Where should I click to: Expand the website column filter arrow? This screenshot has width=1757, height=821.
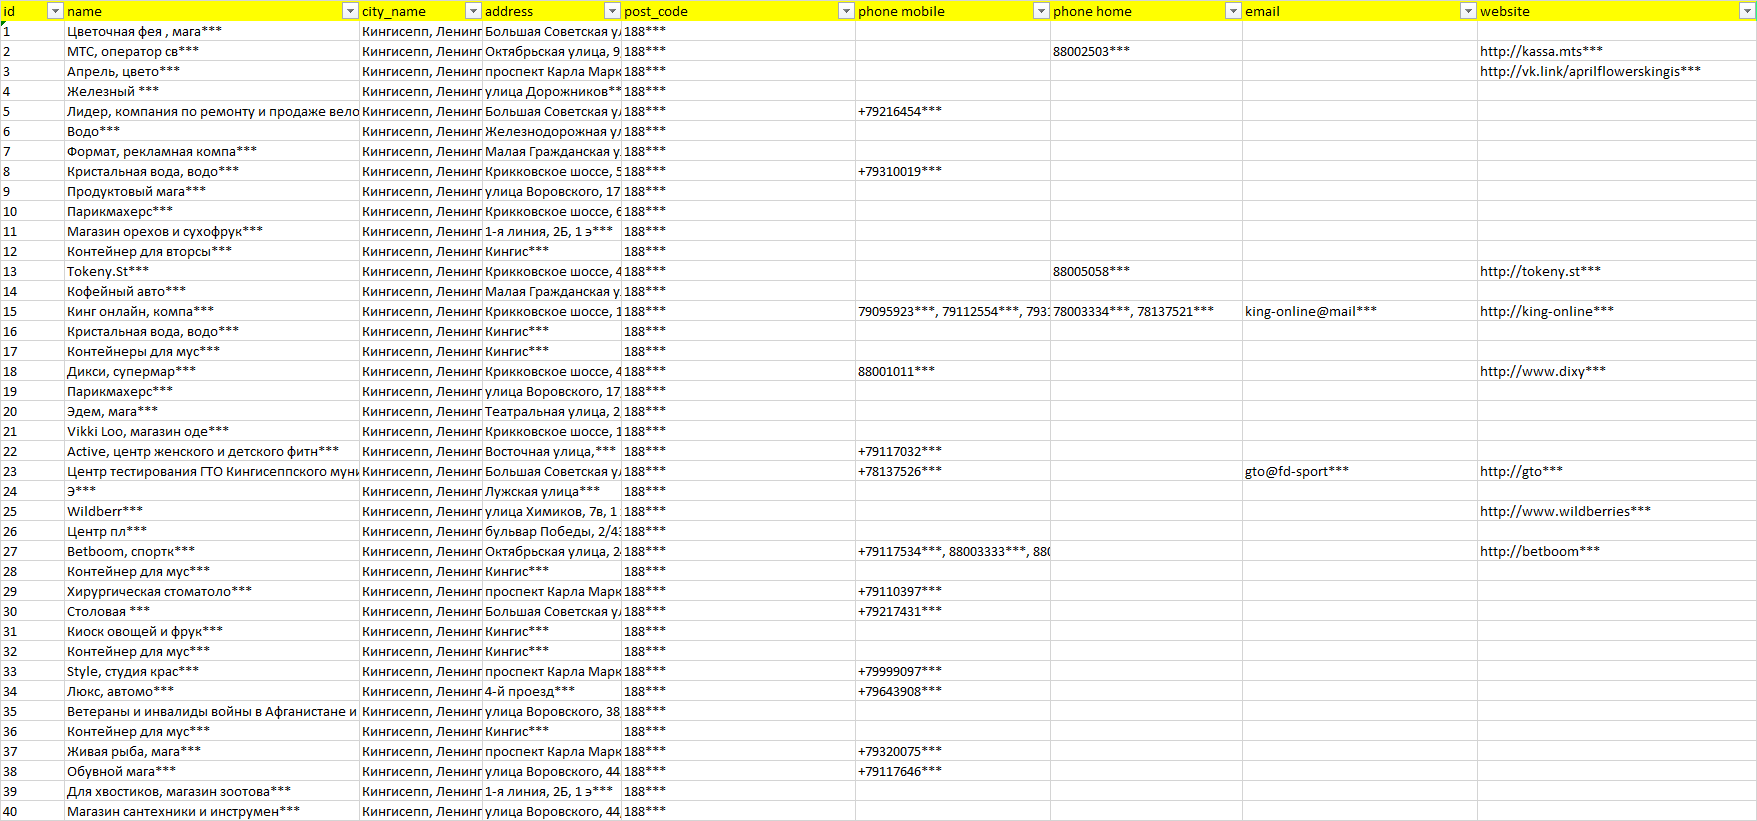coord(1748,11)
